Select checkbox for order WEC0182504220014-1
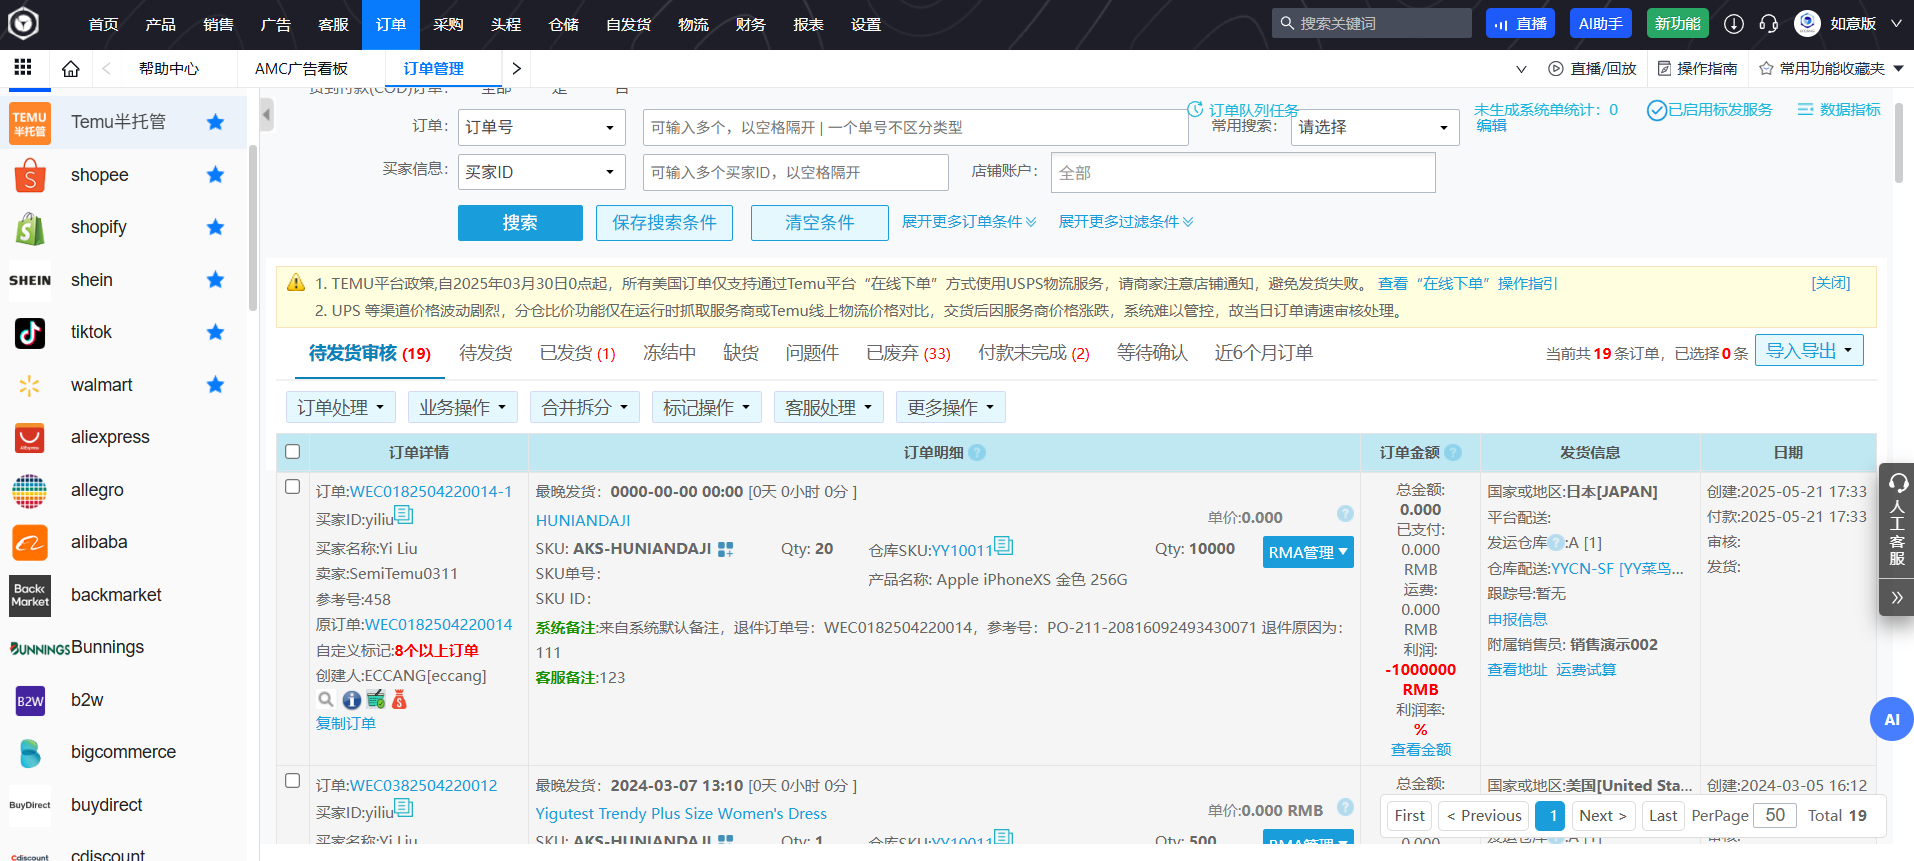 pyautogui.click(x=293, y=487)
